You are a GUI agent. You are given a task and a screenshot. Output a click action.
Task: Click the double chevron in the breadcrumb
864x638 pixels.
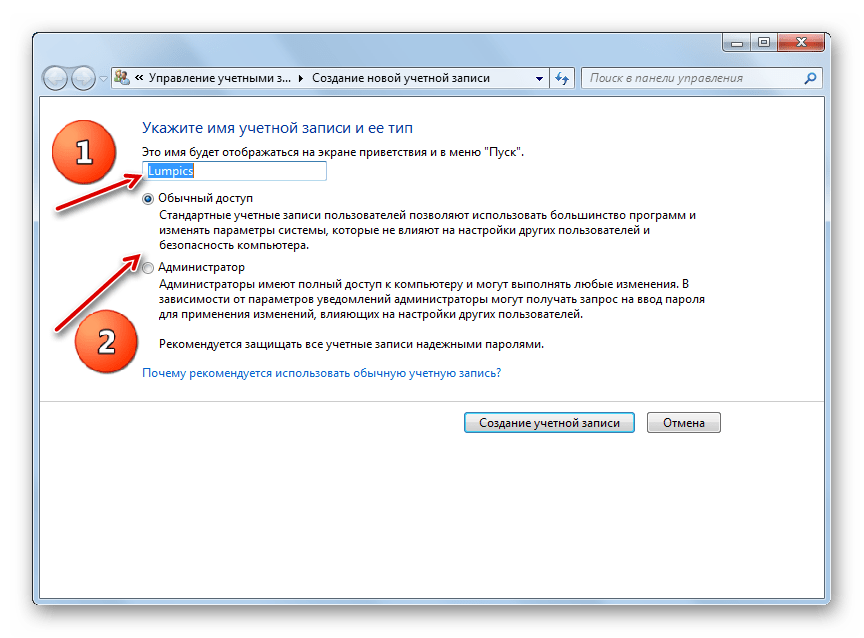point(139,78)
